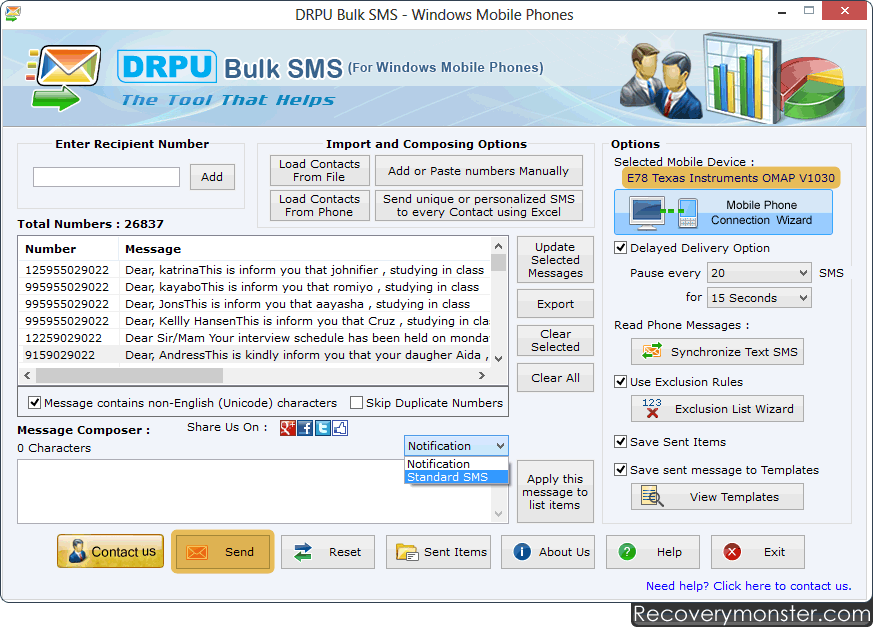Click the Message column header
This screenshot has height=627, width=873.
click(x=305, y=249)
